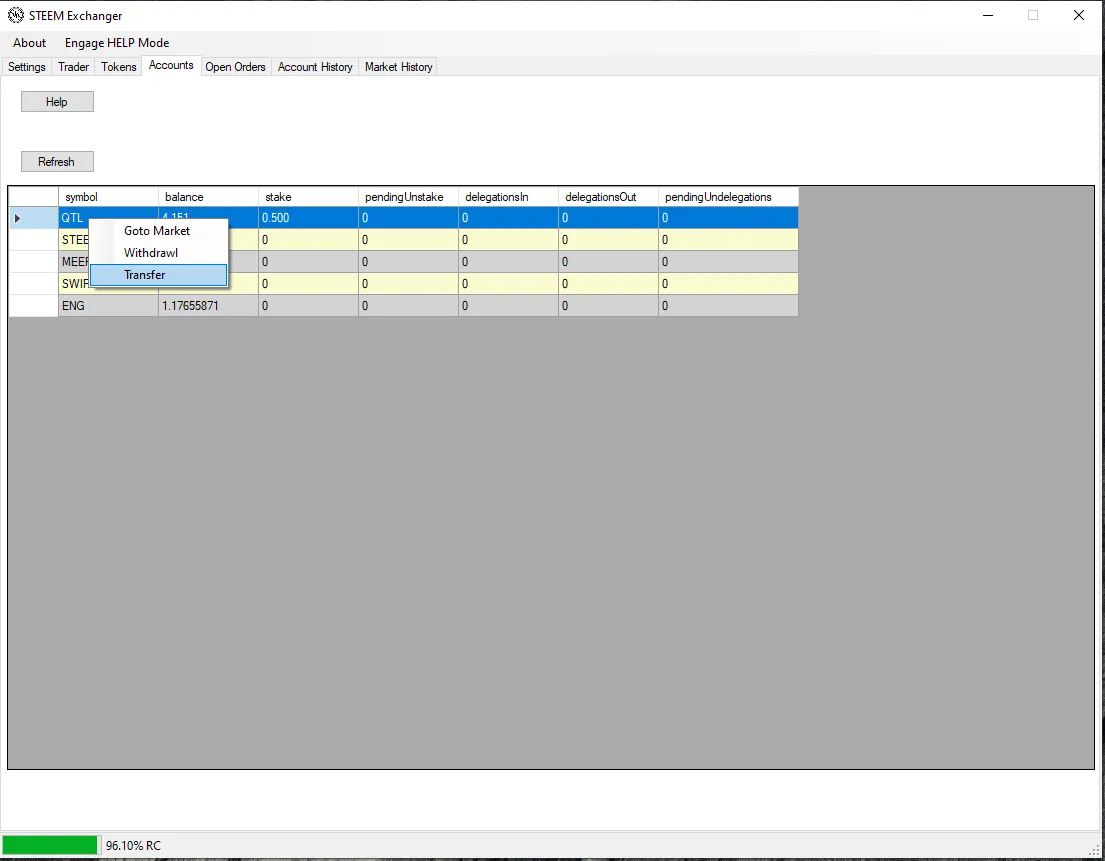This screenshot has width=1105, height=861.
Task: Minimize the STEEM Exchanger window
Action: (988, 16)
